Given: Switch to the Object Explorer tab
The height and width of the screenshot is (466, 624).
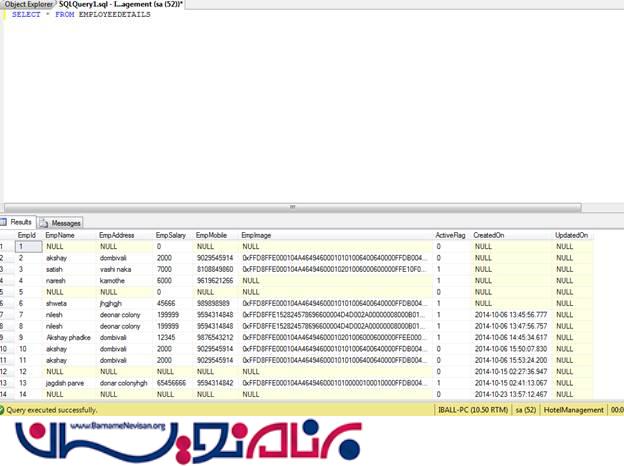Looking at the screenshot, I should pos(28,5).
